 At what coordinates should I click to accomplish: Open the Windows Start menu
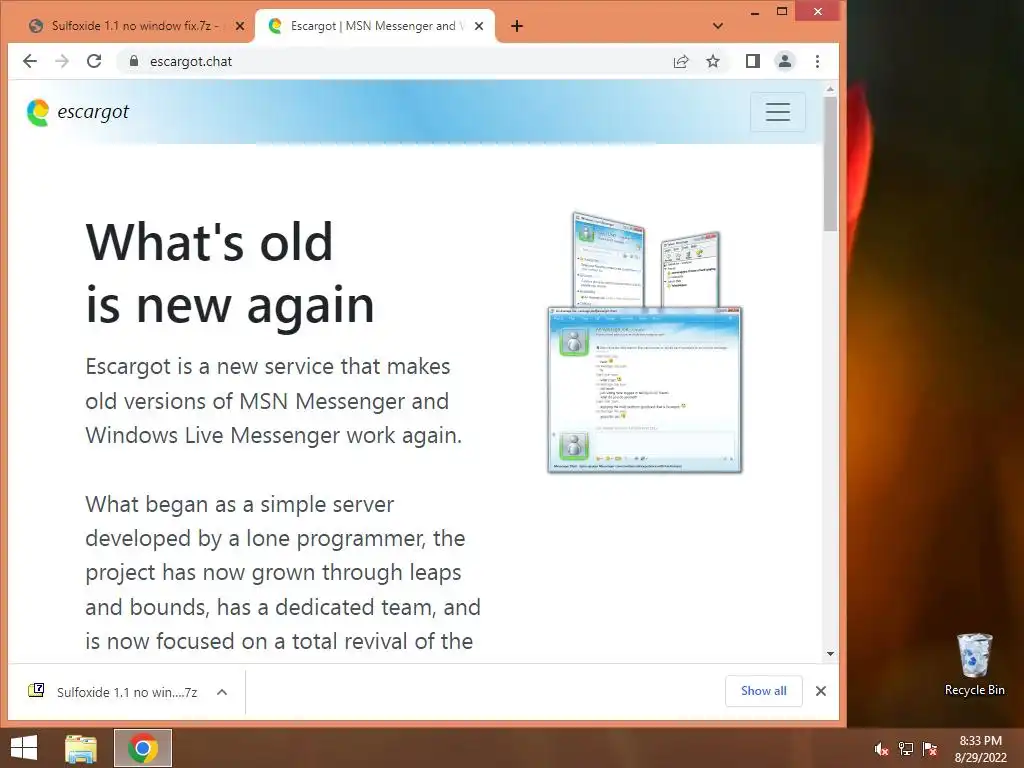tap(24, 748)
